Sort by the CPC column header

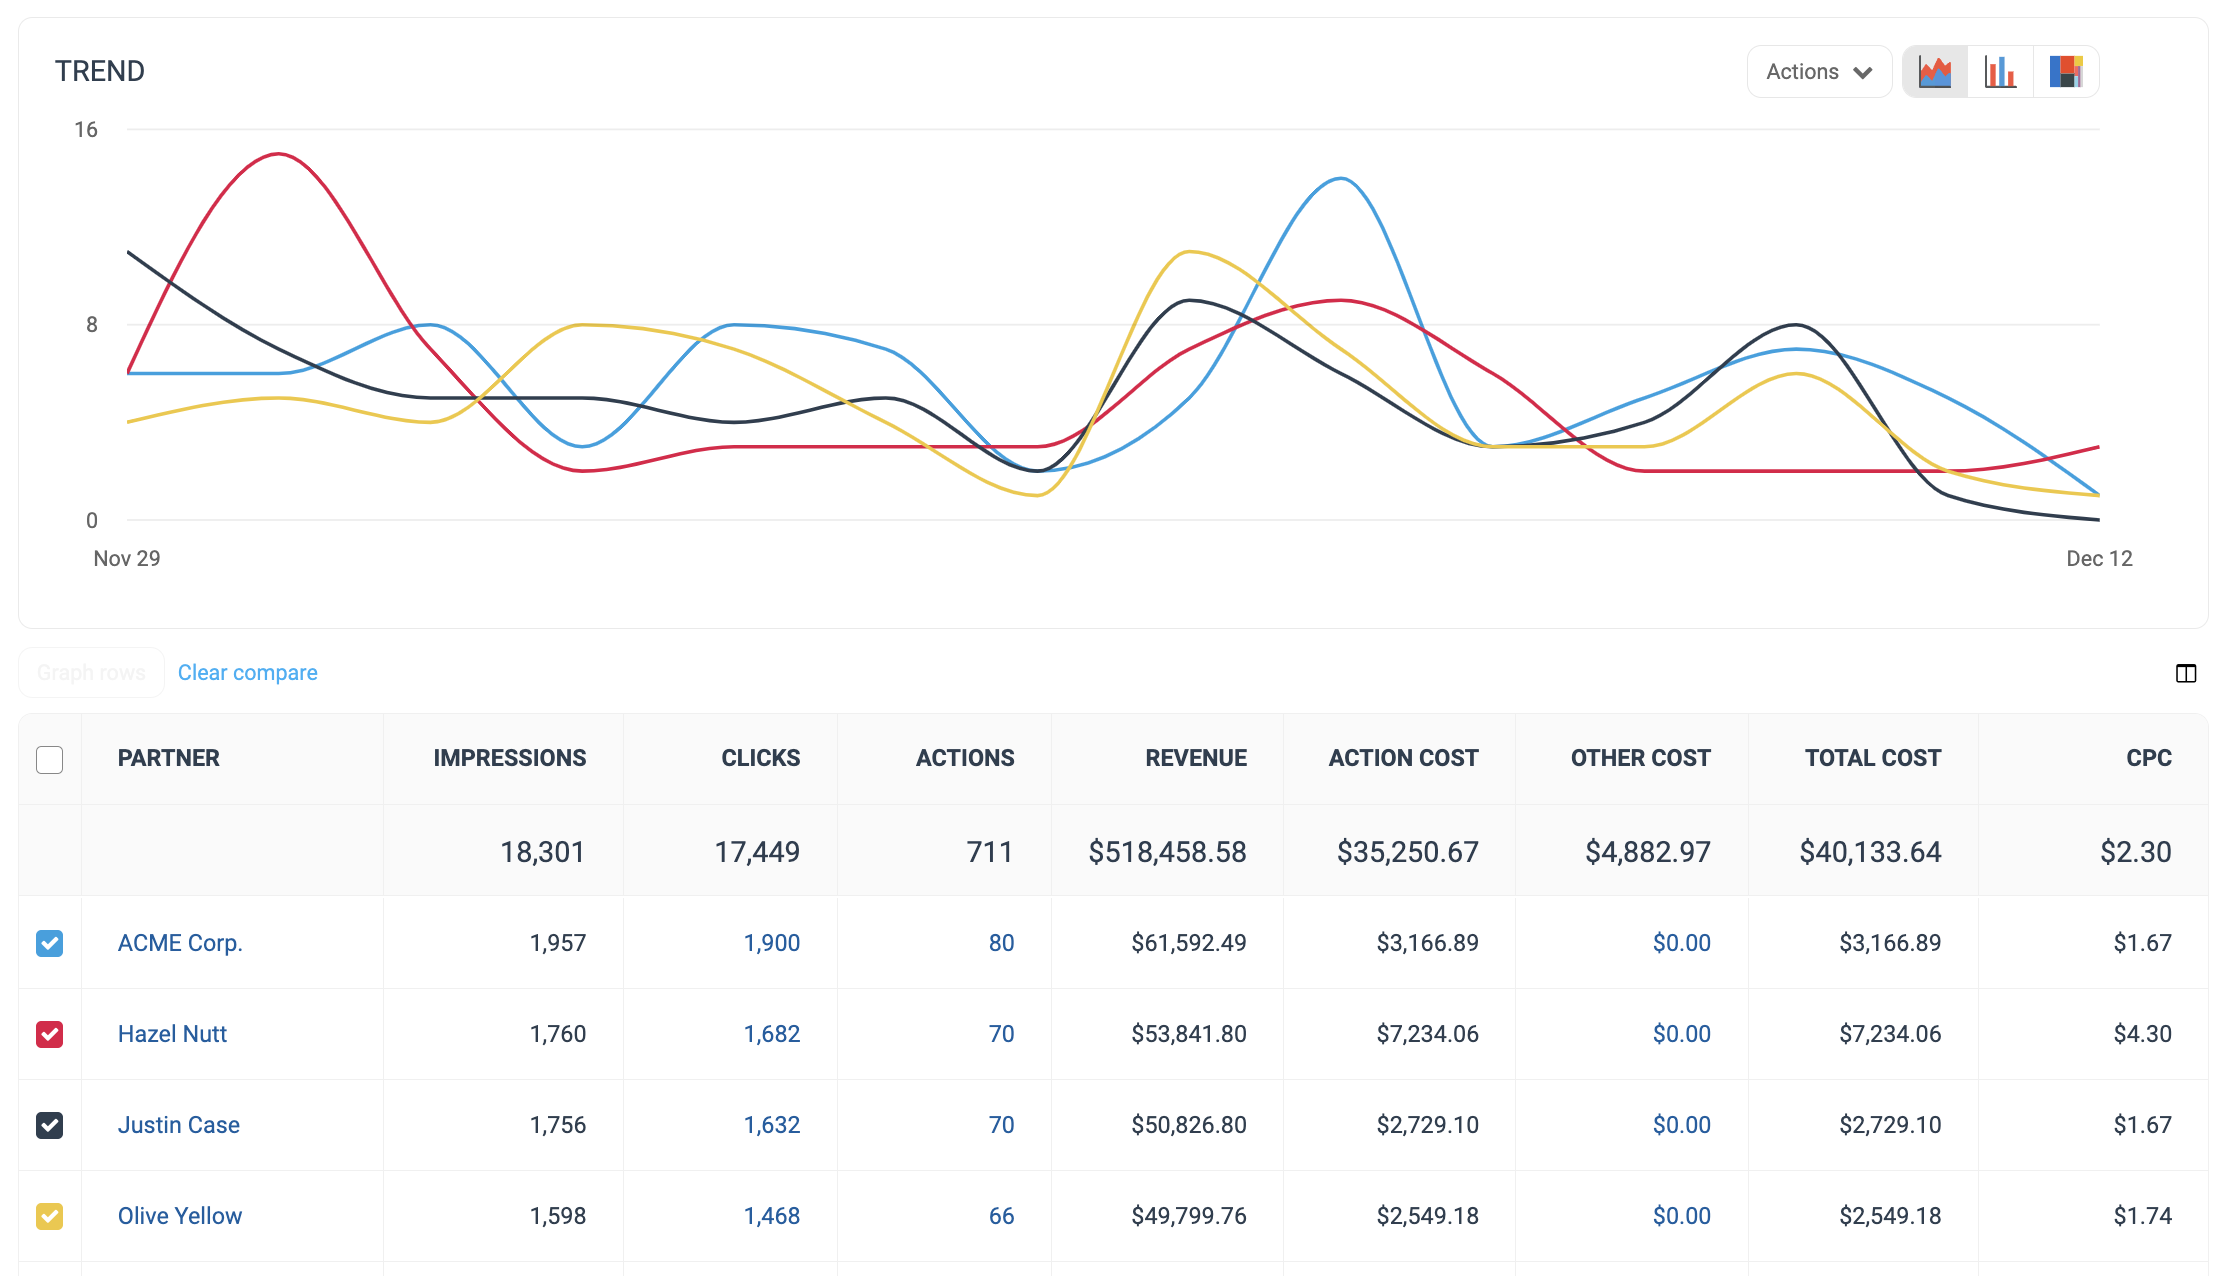coord(2148,758)
